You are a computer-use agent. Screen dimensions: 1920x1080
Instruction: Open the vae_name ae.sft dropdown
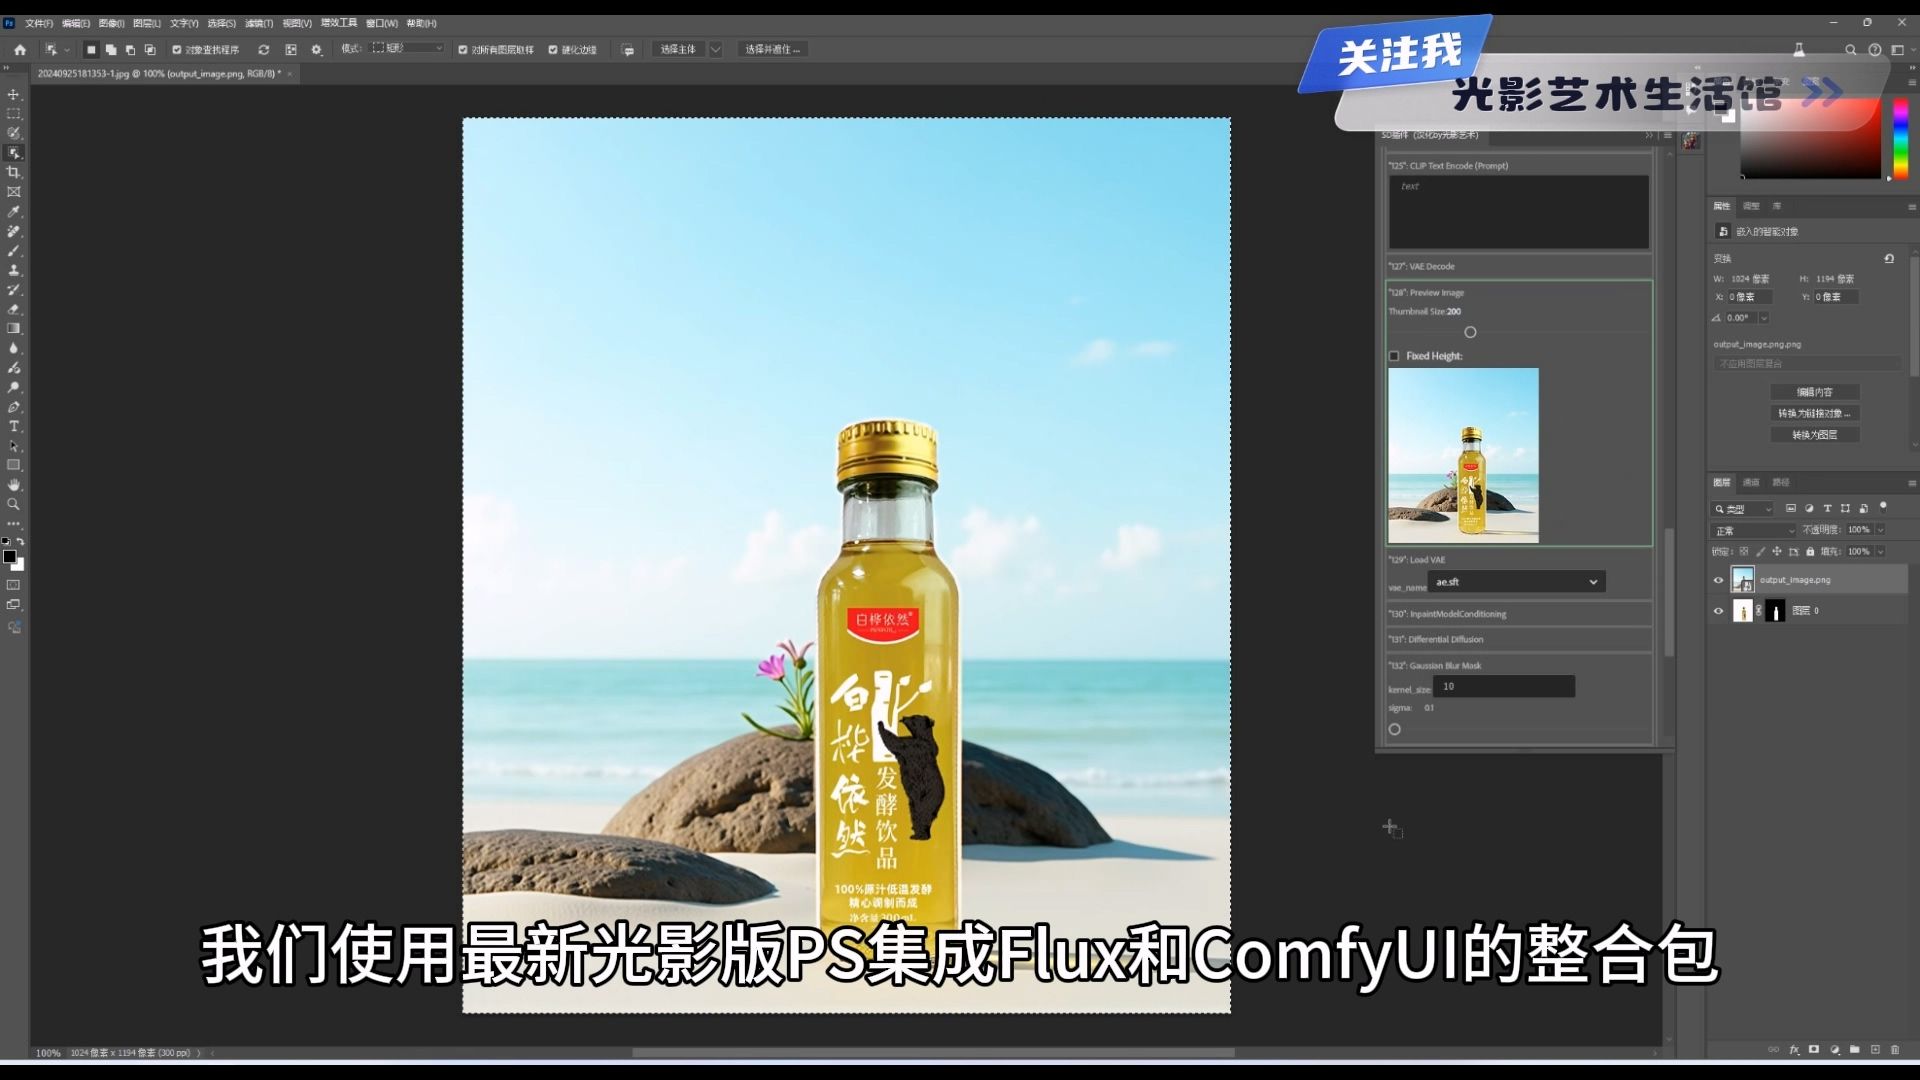pyautogui.click(x=1517, y=582)
